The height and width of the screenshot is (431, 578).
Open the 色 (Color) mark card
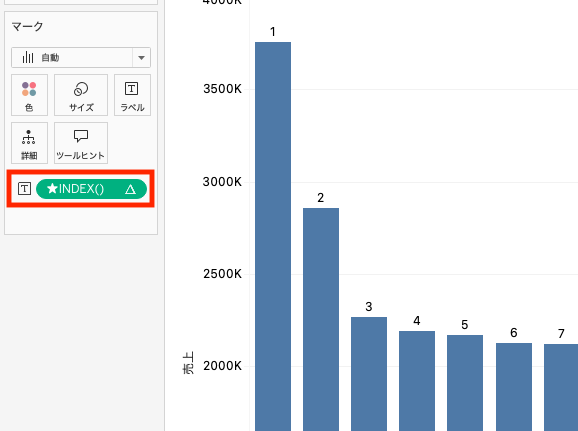(x=29, y=95)
